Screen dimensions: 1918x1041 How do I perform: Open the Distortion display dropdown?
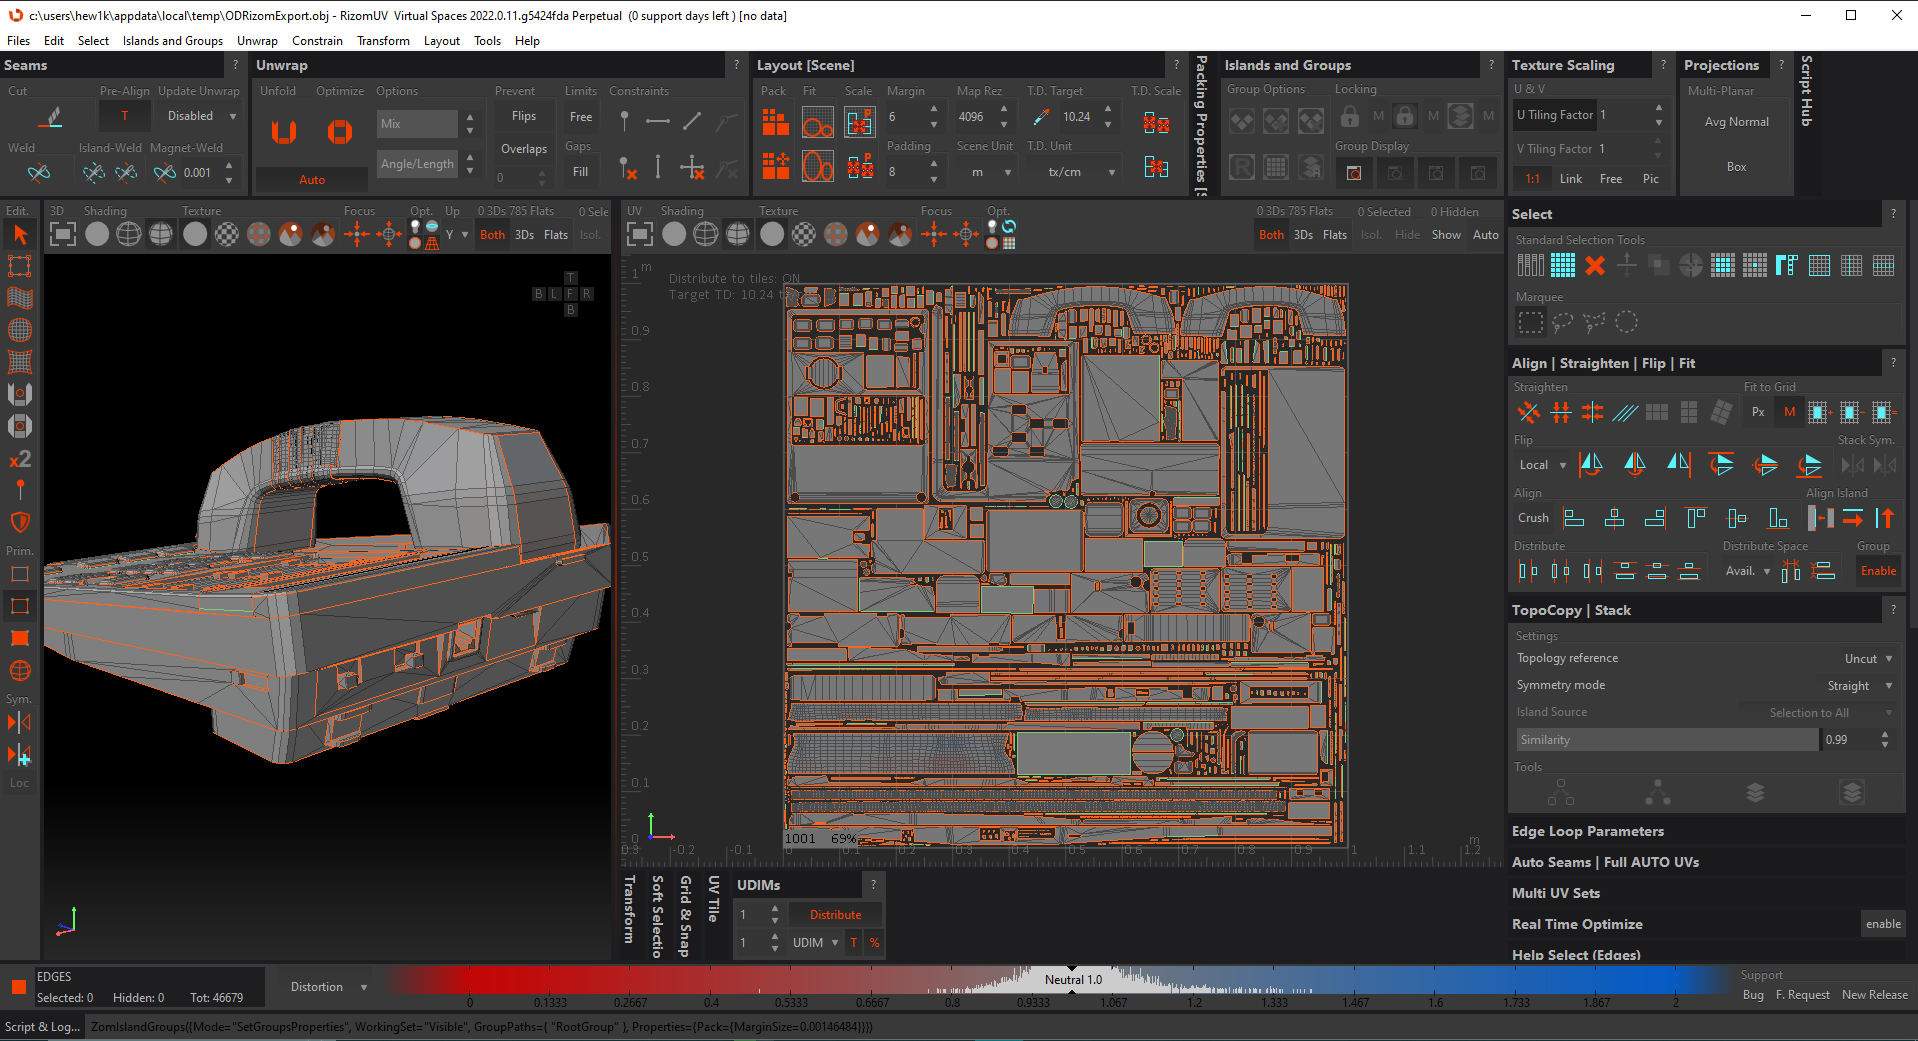click(x=328, y=987)
